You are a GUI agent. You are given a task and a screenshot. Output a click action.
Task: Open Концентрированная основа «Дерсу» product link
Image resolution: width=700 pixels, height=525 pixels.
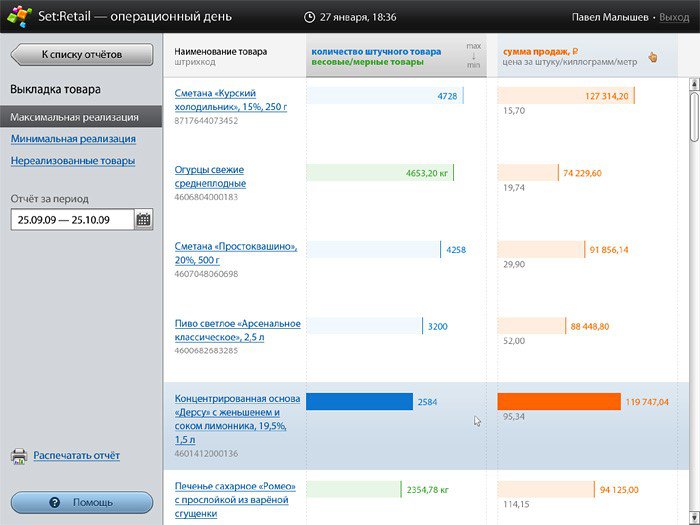(x=237, y=419)
